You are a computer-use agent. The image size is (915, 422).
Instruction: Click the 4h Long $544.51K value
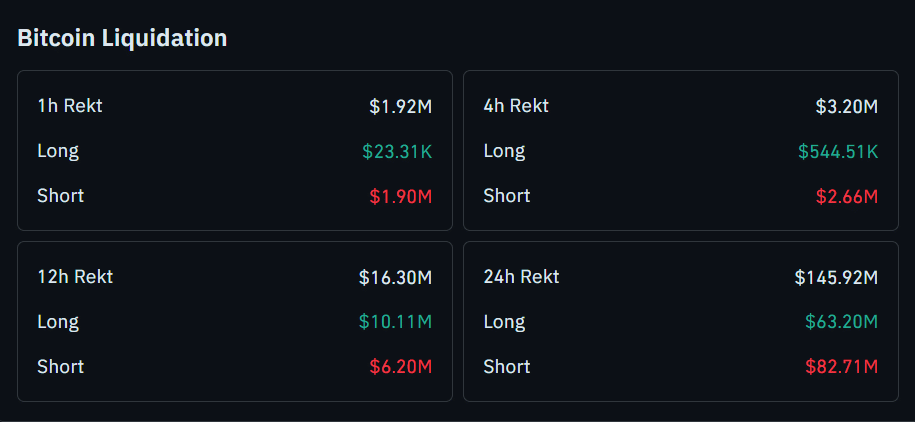tap(838, 152)
